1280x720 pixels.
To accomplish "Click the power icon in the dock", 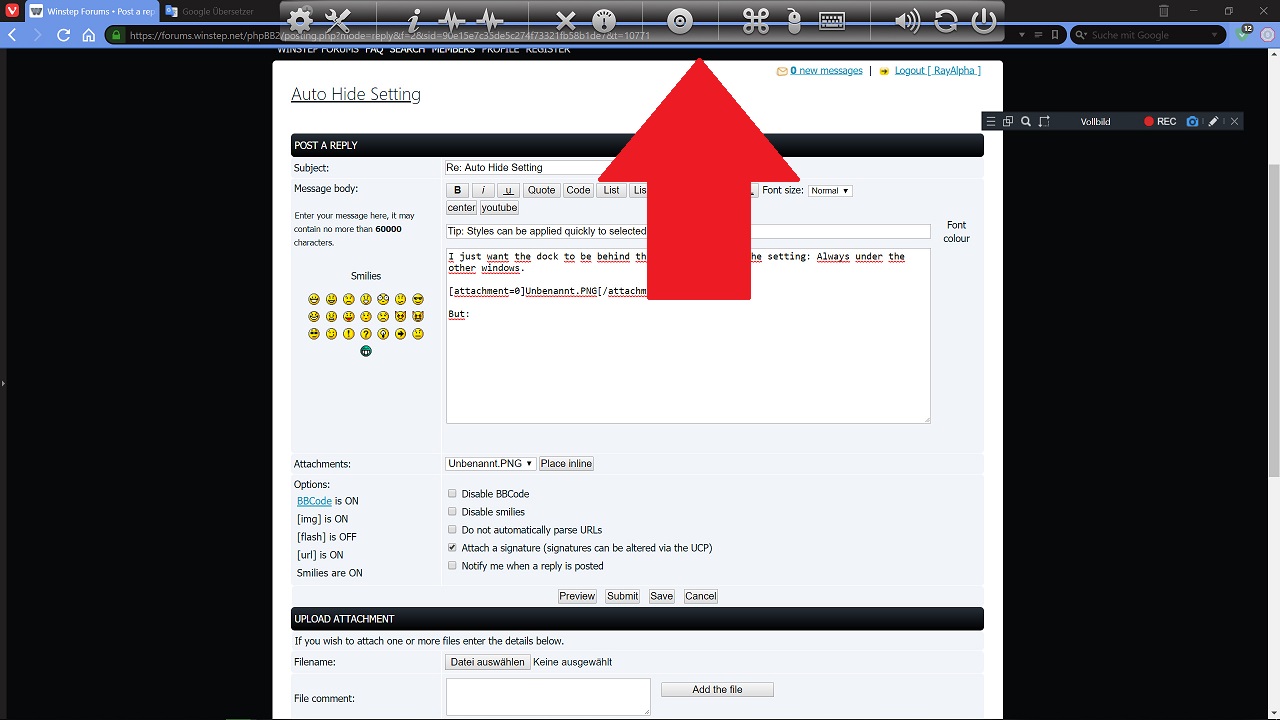I will 984,21.
